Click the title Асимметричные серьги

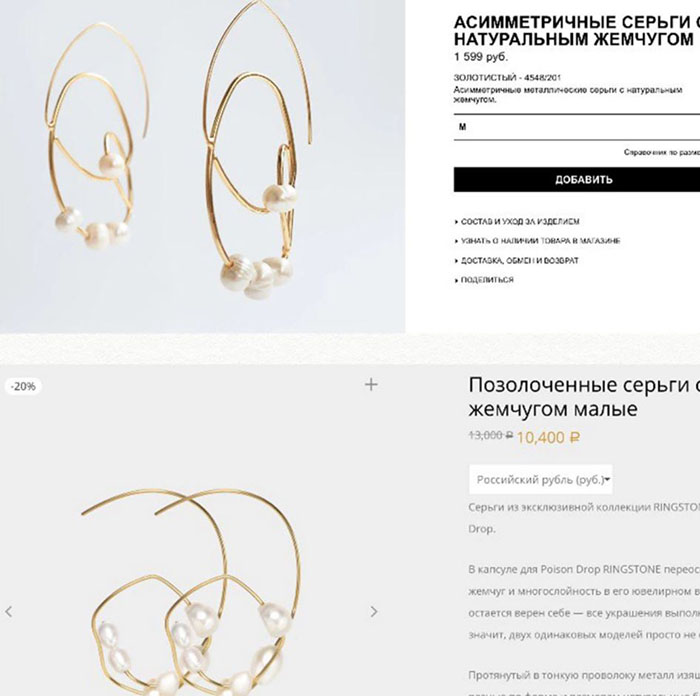coord(577,30)
